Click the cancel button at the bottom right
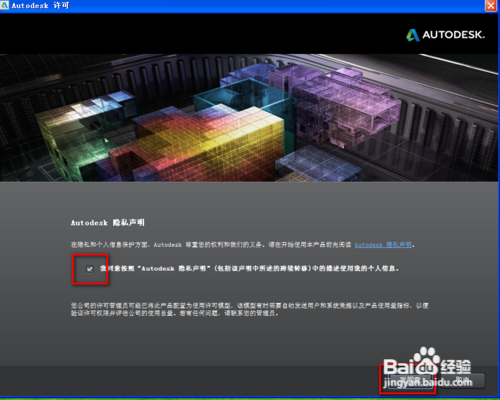The image size is (500, 400). tap(463, 380)
